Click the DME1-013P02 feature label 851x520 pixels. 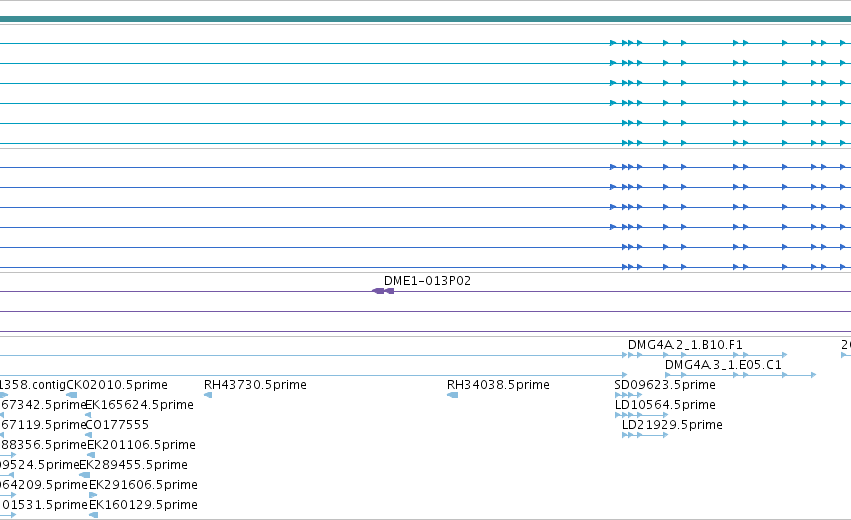pyautogui.click(x=427, y=281)
